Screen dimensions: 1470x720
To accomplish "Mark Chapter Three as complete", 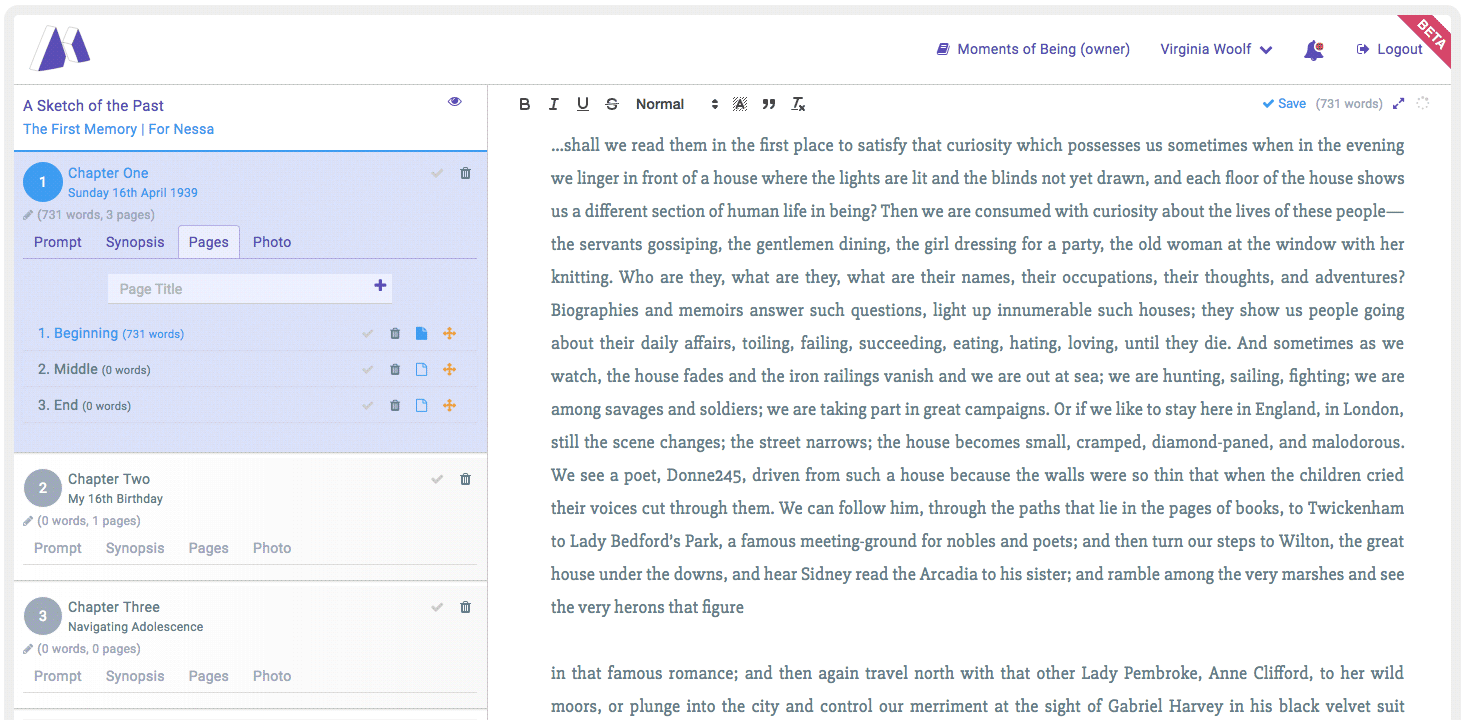I will point(437,607).
